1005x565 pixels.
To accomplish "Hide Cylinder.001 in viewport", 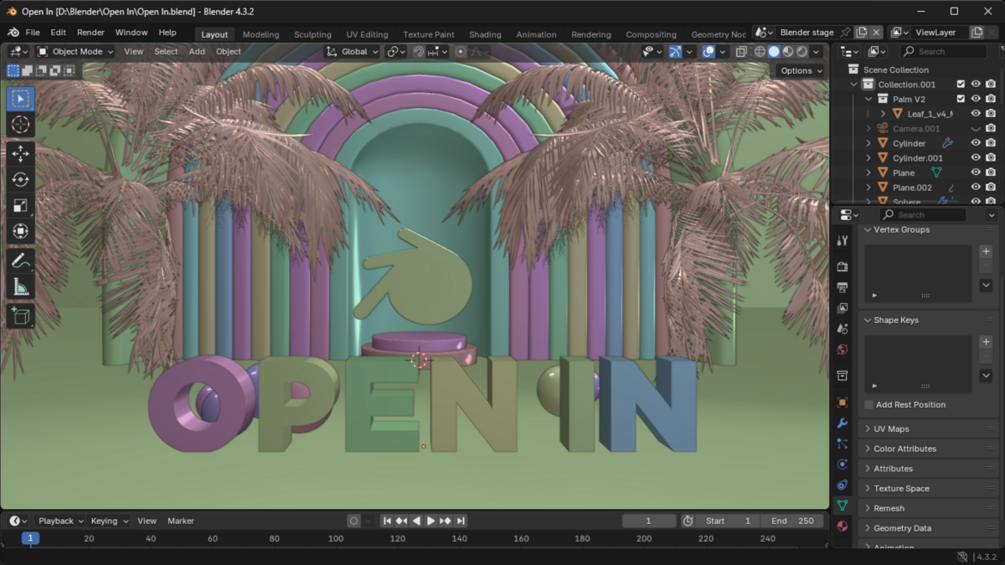I will pyautogui.click(x=976, y=158).
